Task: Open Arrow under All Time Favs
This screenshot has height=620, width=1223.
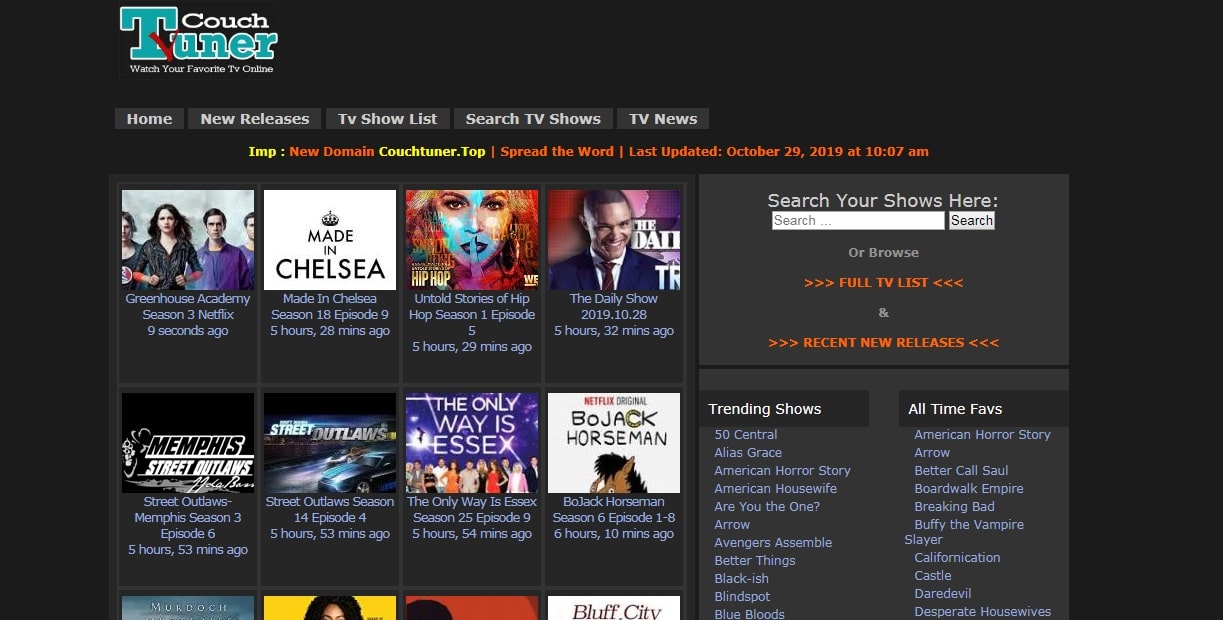Action: click(932, 453)
